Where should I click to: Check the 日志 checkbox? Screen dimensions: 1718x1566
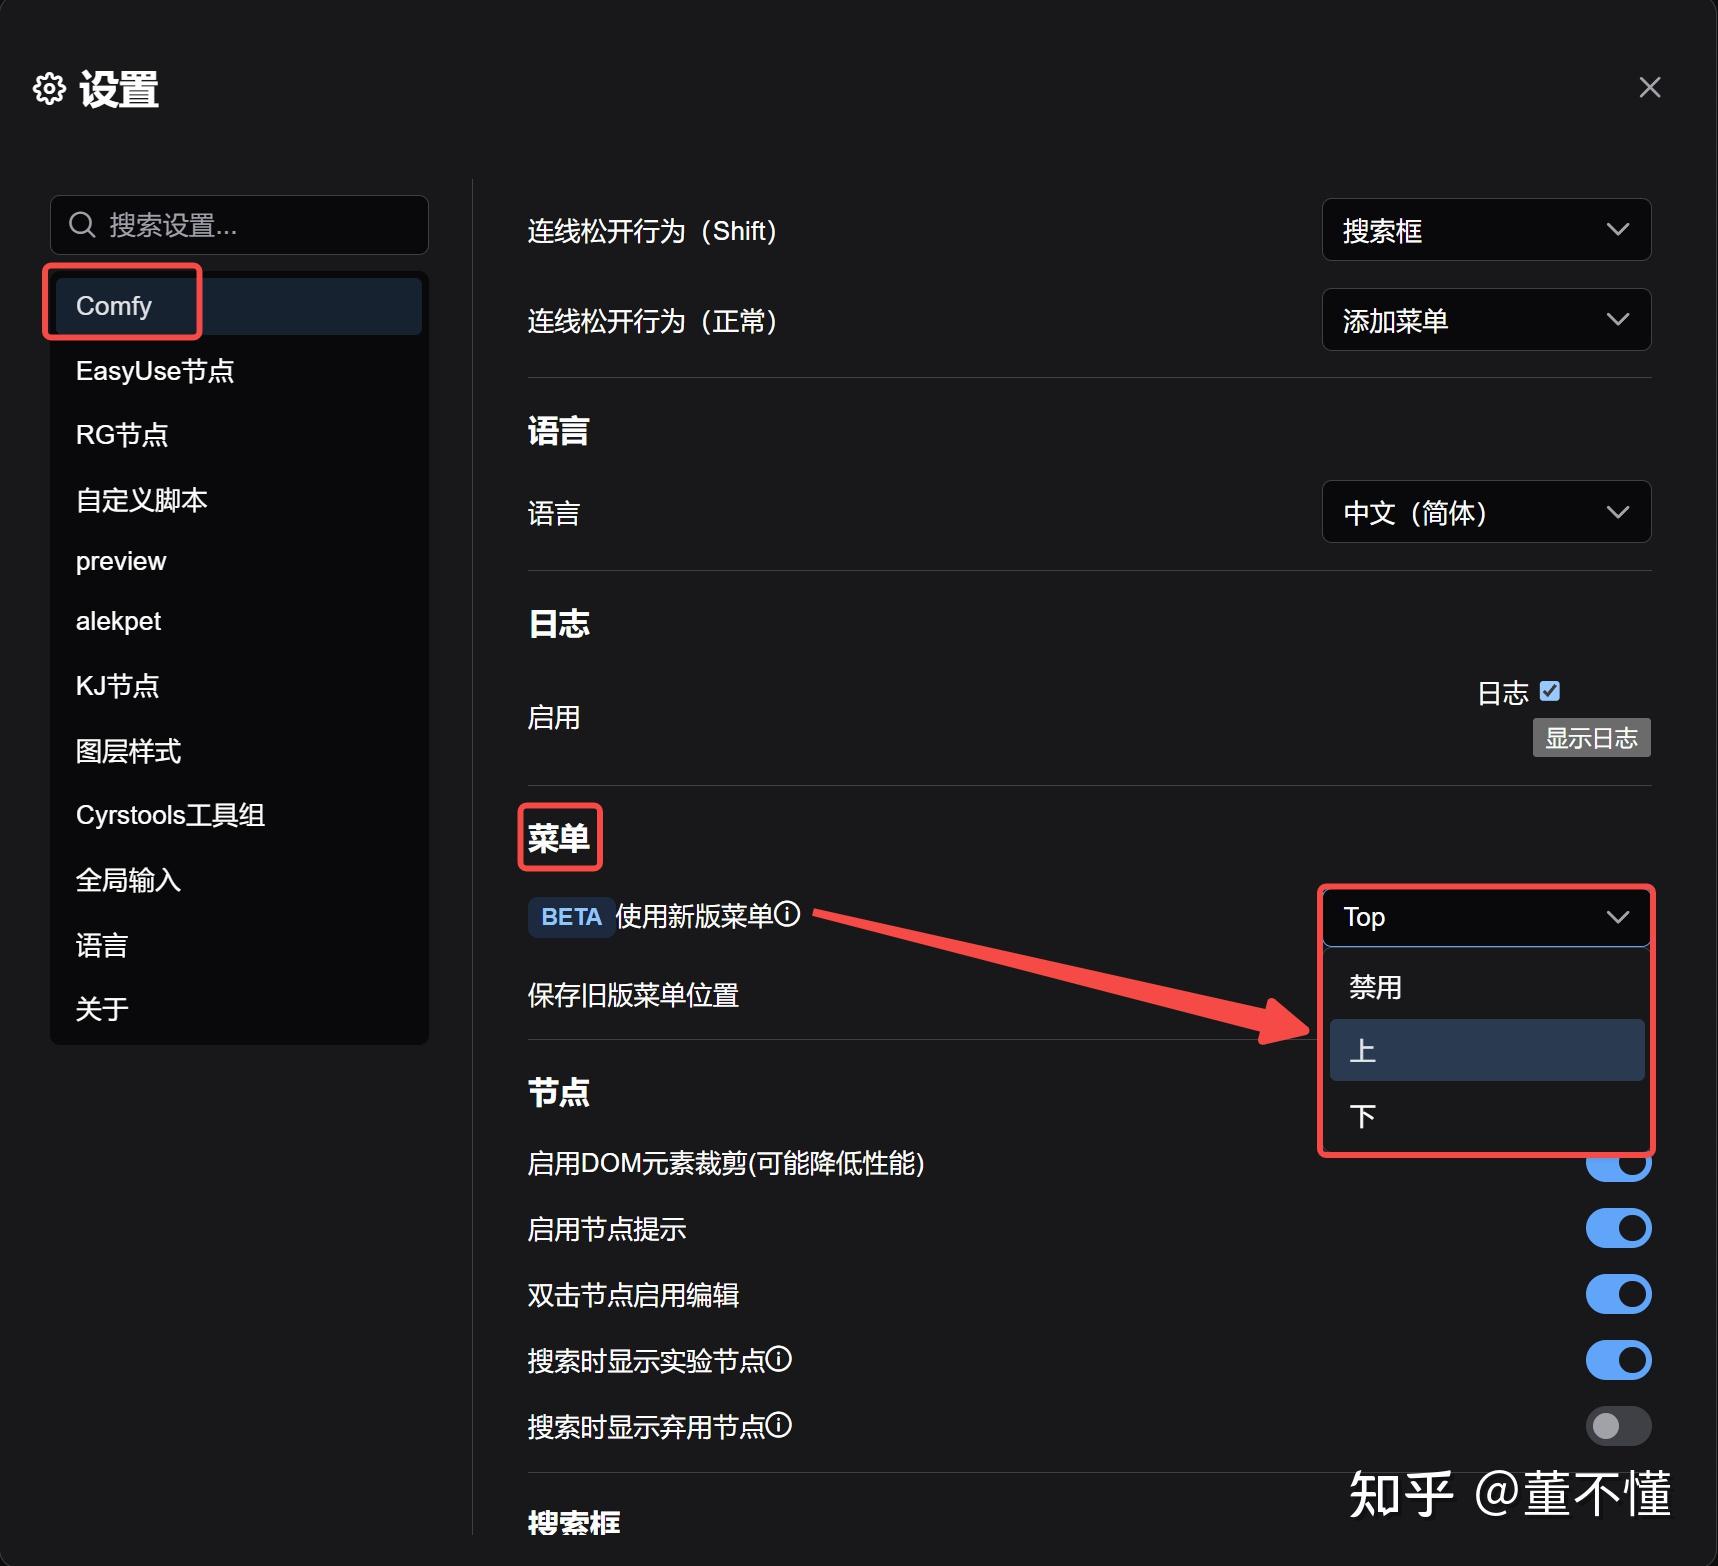1549,690
